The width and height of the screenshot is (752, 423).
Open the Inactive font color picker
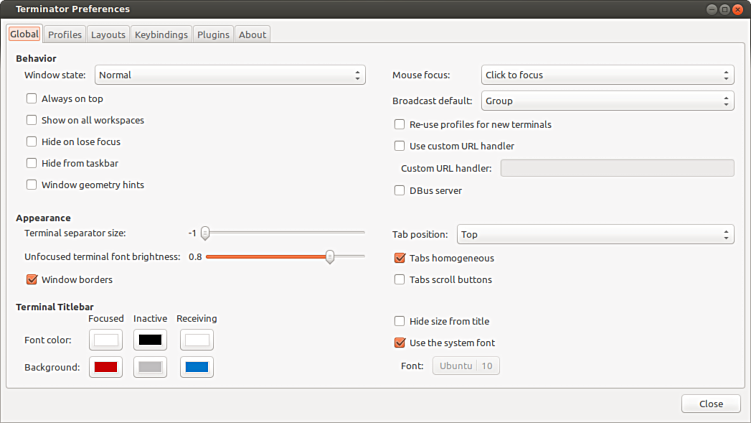[150, 340]
